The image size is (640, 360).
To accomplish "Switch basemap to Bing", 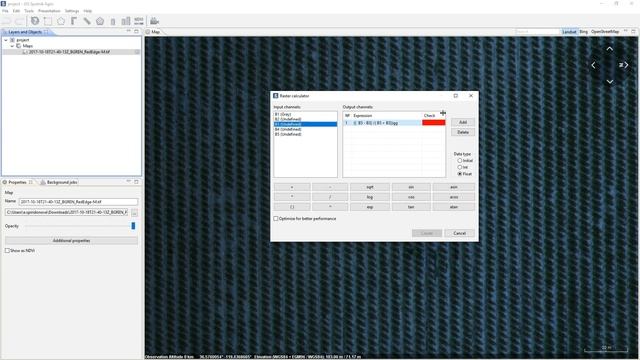I will tap(584, 31).
